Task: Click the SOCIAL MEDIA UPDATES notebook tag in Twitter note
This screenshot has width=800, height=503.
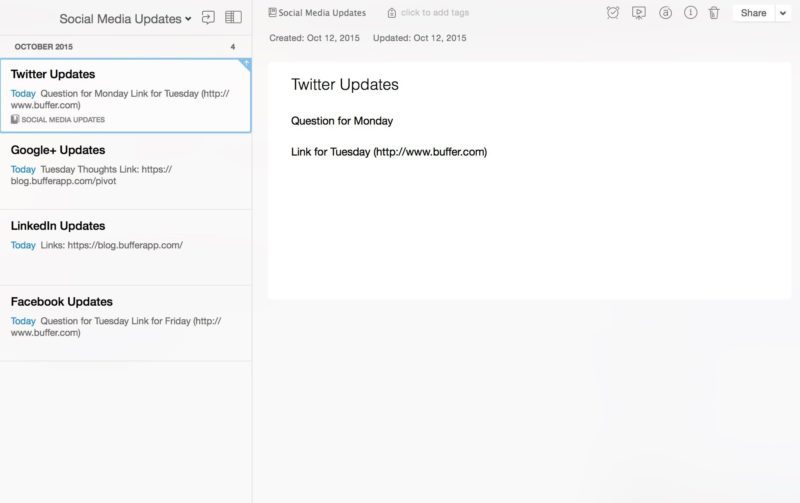Action: click(x=63, y=119)
